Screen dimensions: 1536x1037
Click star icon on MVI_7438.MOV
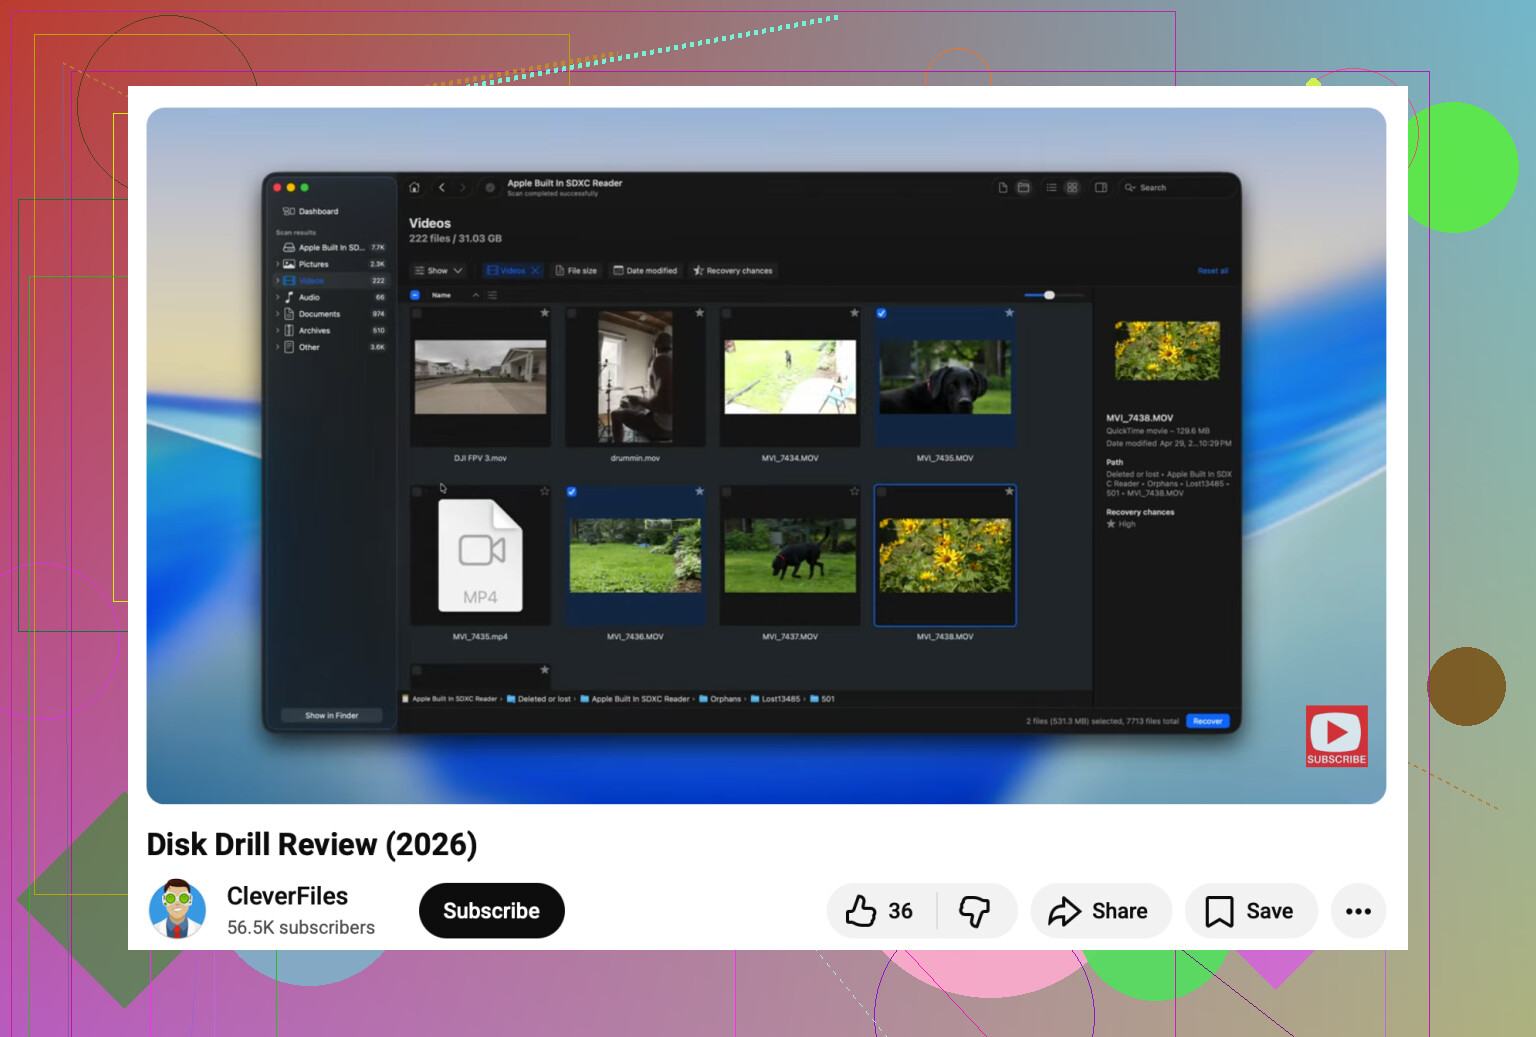[1010, 491]
